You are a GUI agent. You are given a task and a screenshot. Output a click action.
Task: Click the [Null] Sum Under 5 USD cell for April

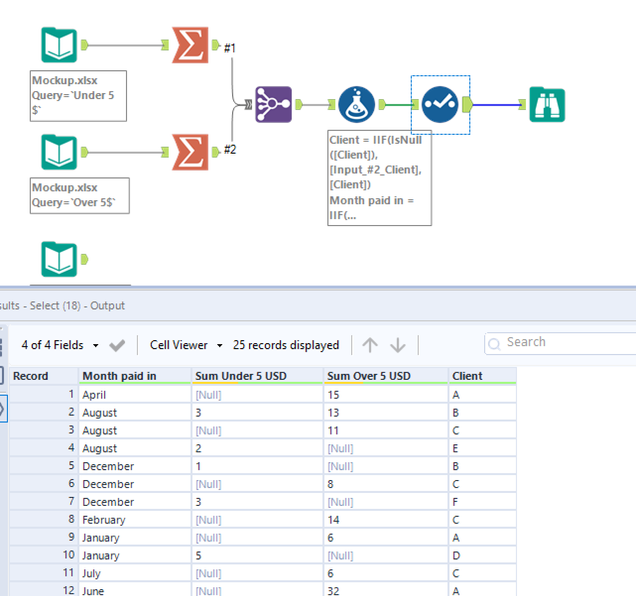point(257,394)
